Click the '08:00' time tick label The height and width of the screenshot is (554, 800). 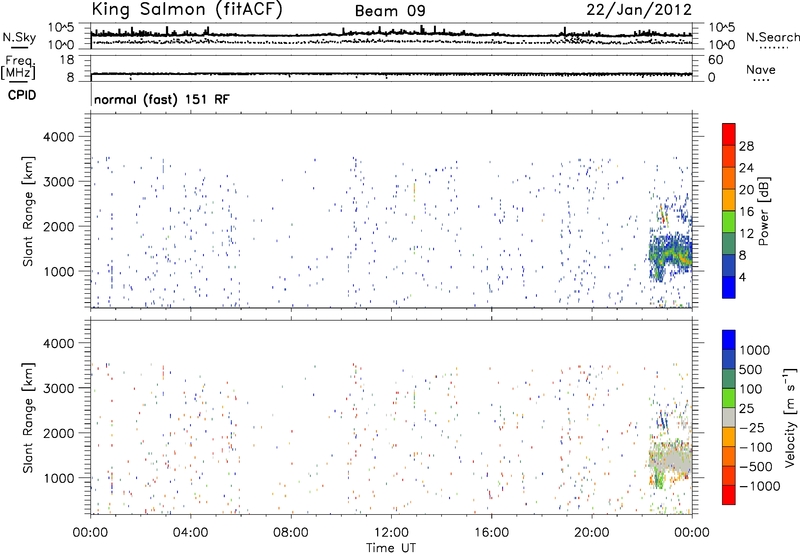pos(290,533)
